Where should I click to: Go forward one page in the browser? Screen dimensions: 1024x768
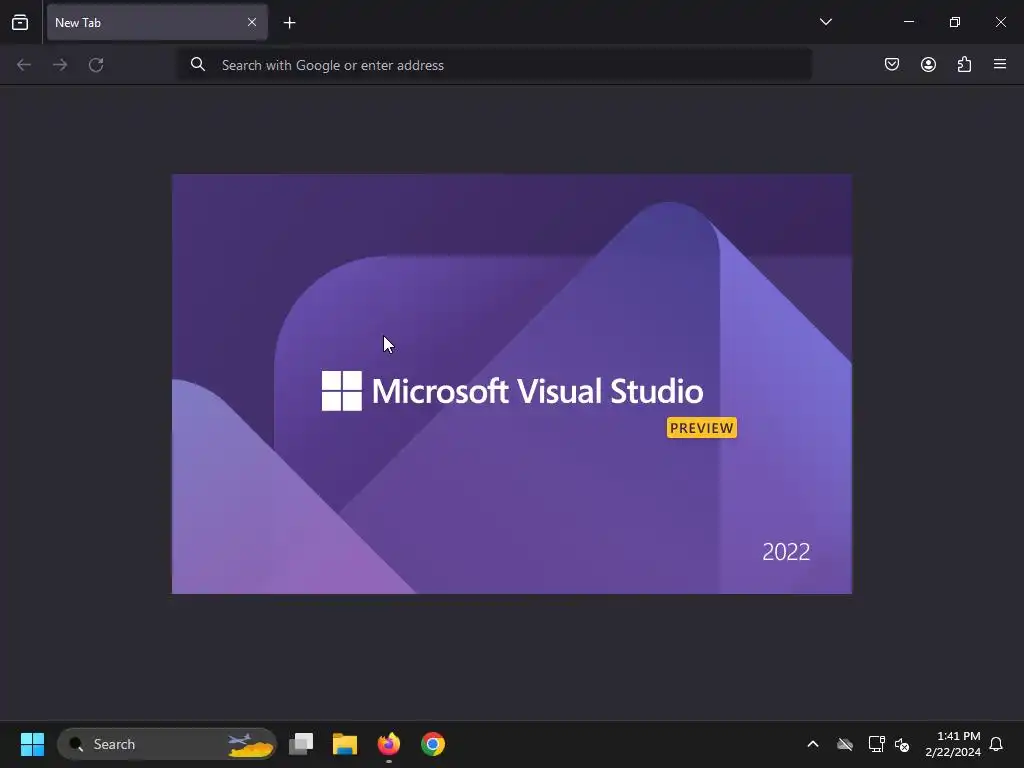[x=60, y=65]
